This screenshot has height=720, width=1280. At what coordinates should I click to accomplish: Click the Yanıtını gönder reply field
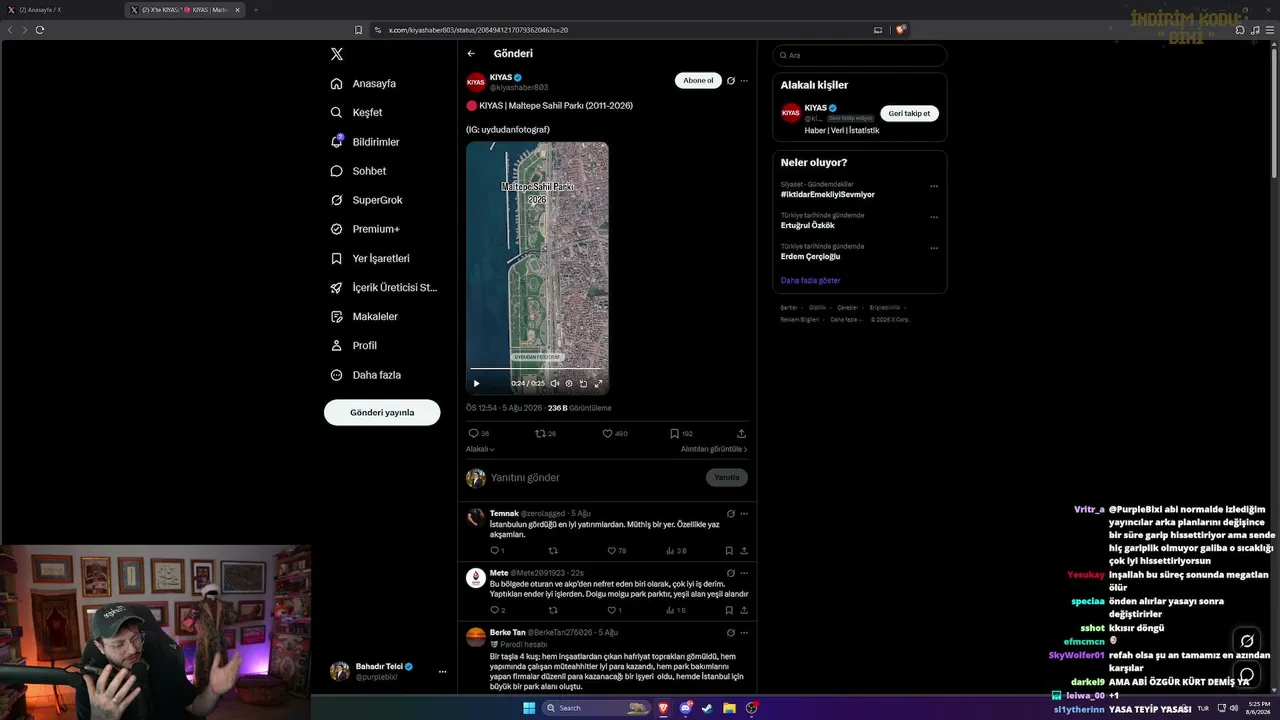(595, 478)
